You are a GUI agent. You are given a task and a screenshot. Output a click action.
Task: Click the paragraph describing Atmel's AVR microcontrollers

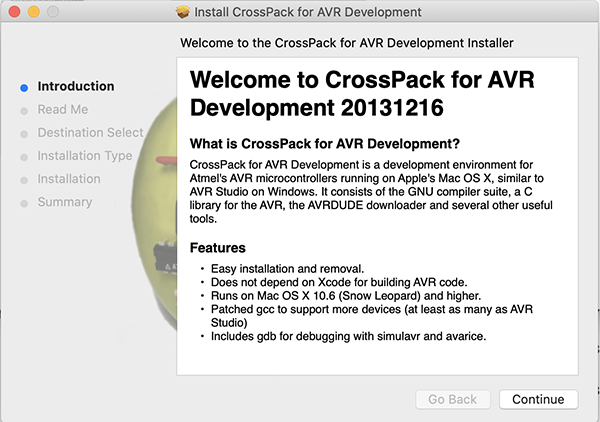pos(371,192)
